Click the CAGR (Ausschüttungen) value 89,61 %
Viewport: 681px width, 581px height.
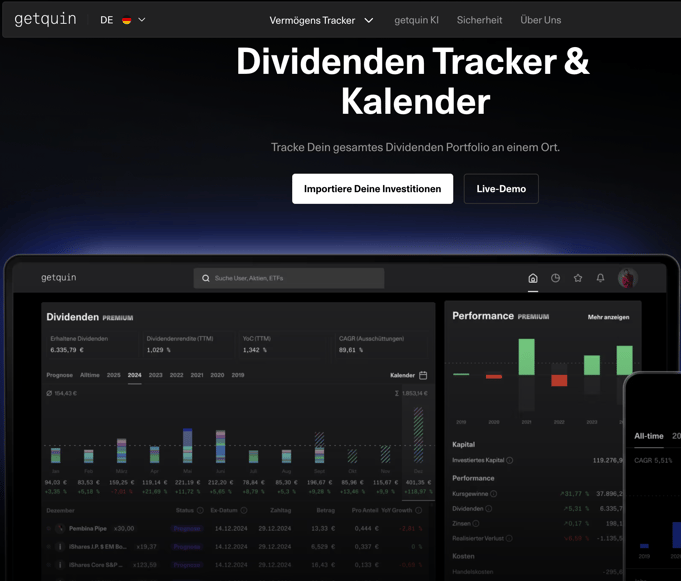(x=351, y=350)
